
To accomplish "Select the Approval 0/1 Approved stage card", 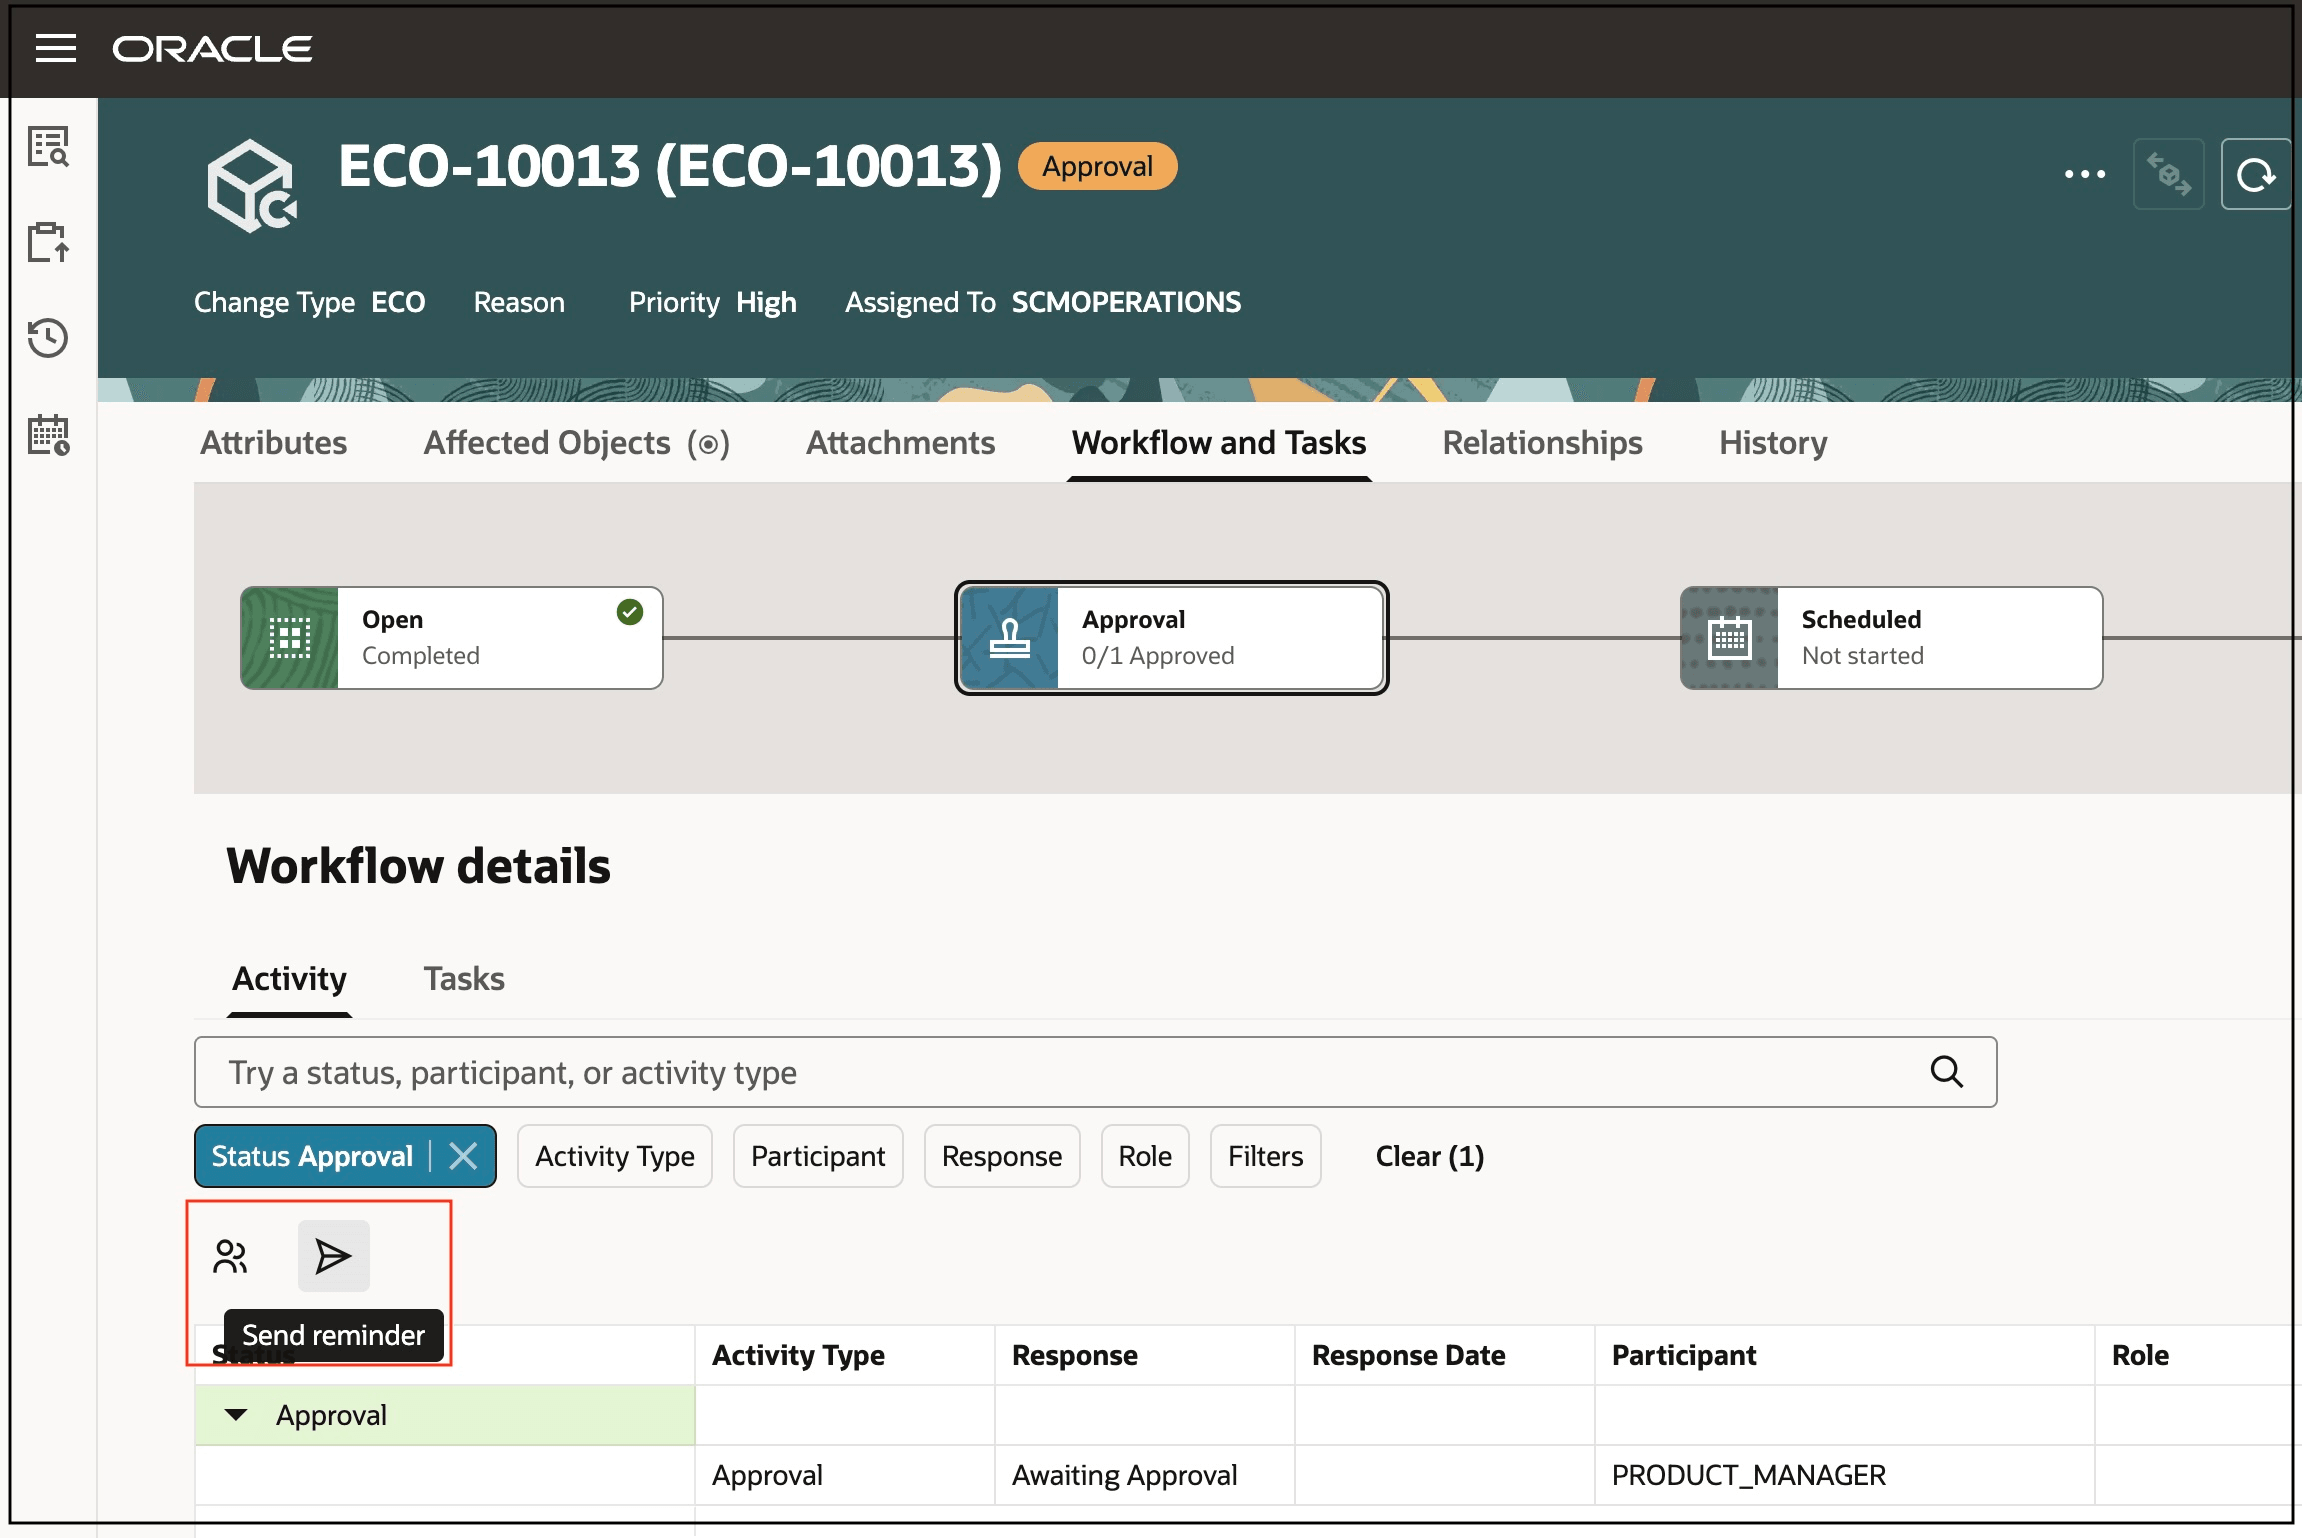I will coord(1171,638).
